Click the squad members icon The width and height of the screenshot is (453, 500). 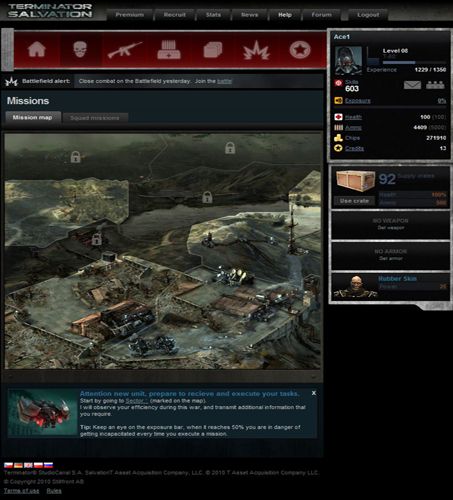tap(435, 85)
